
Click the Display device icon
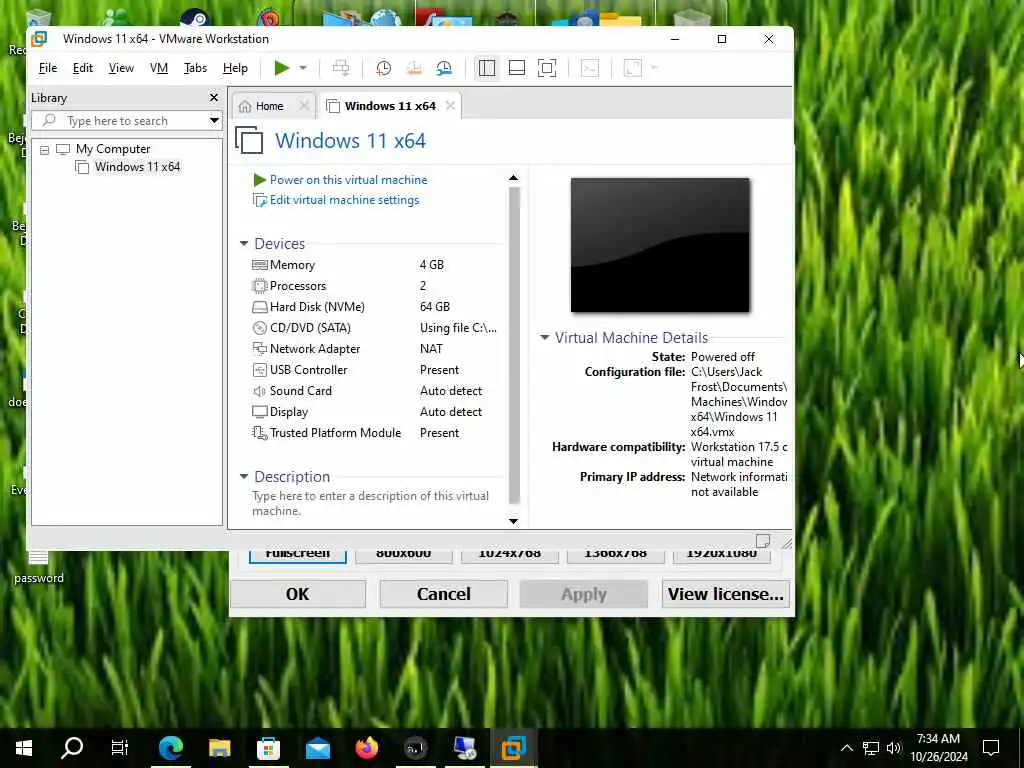260,412
